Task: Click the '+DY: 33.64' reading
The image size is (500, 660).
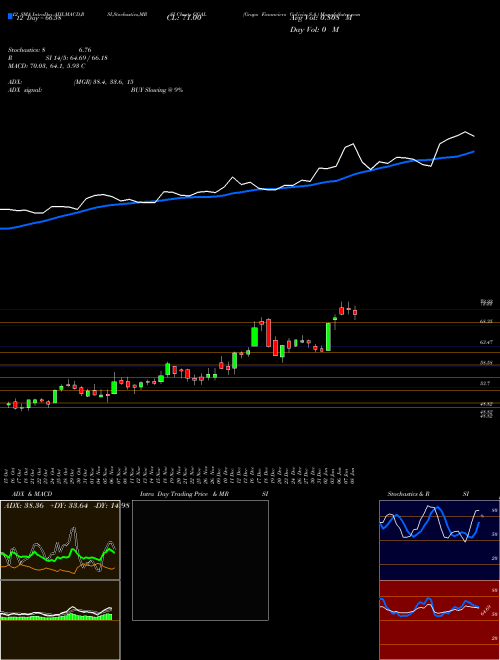Action: coord(69,506)
